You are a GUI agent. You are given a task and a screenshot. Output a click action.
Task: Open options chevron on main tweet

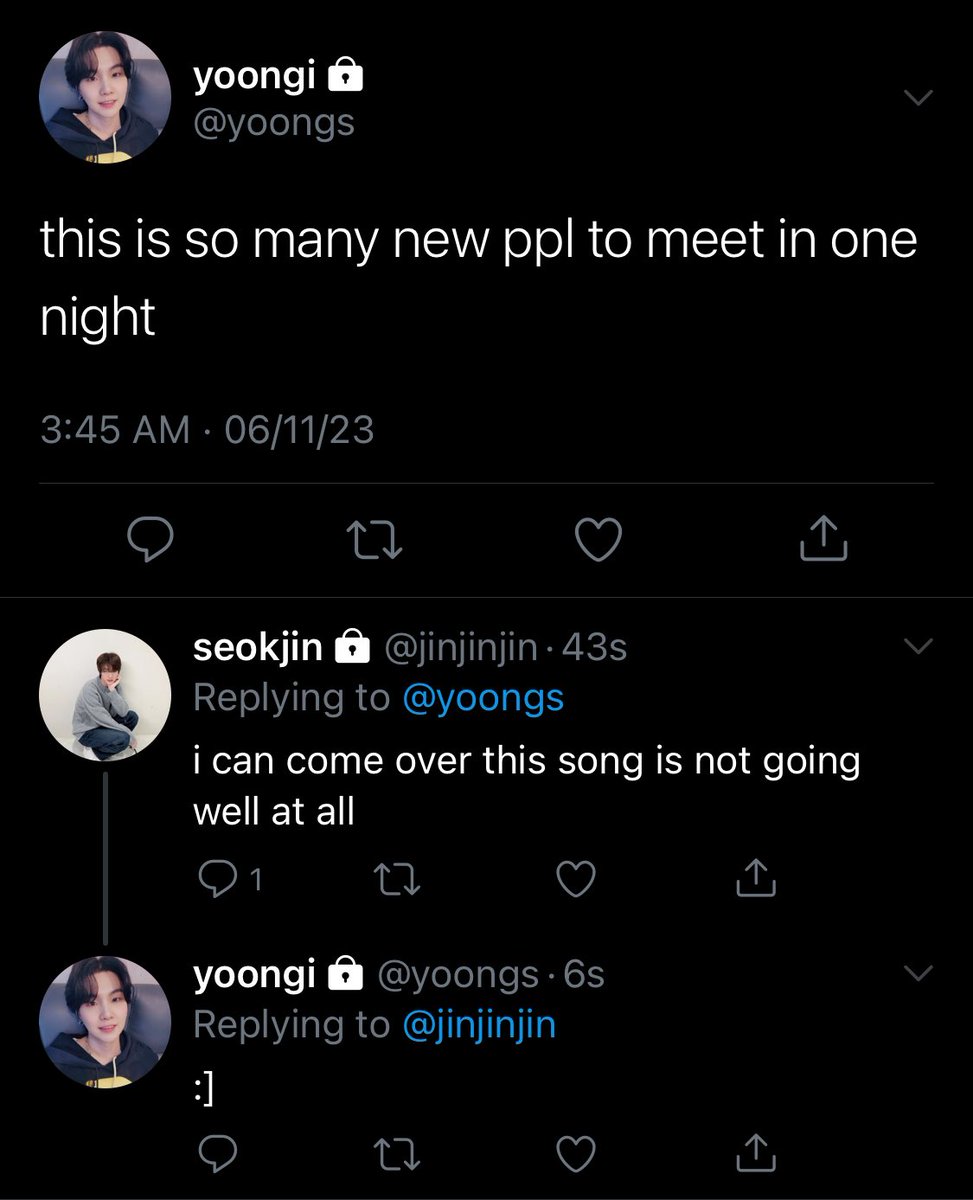918,97
